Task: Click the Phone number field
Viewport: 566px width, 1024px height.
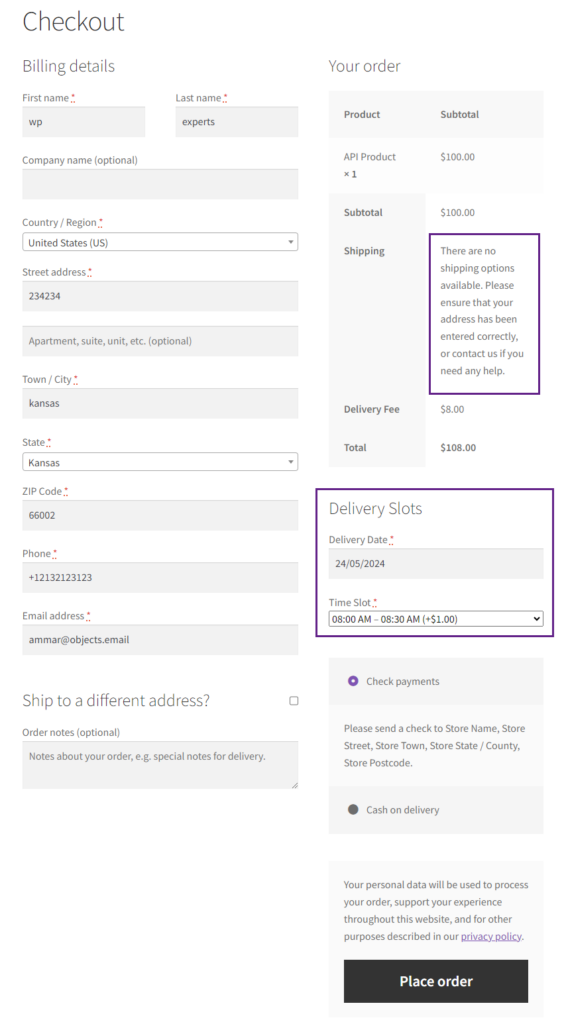Action: pos(160,578)
